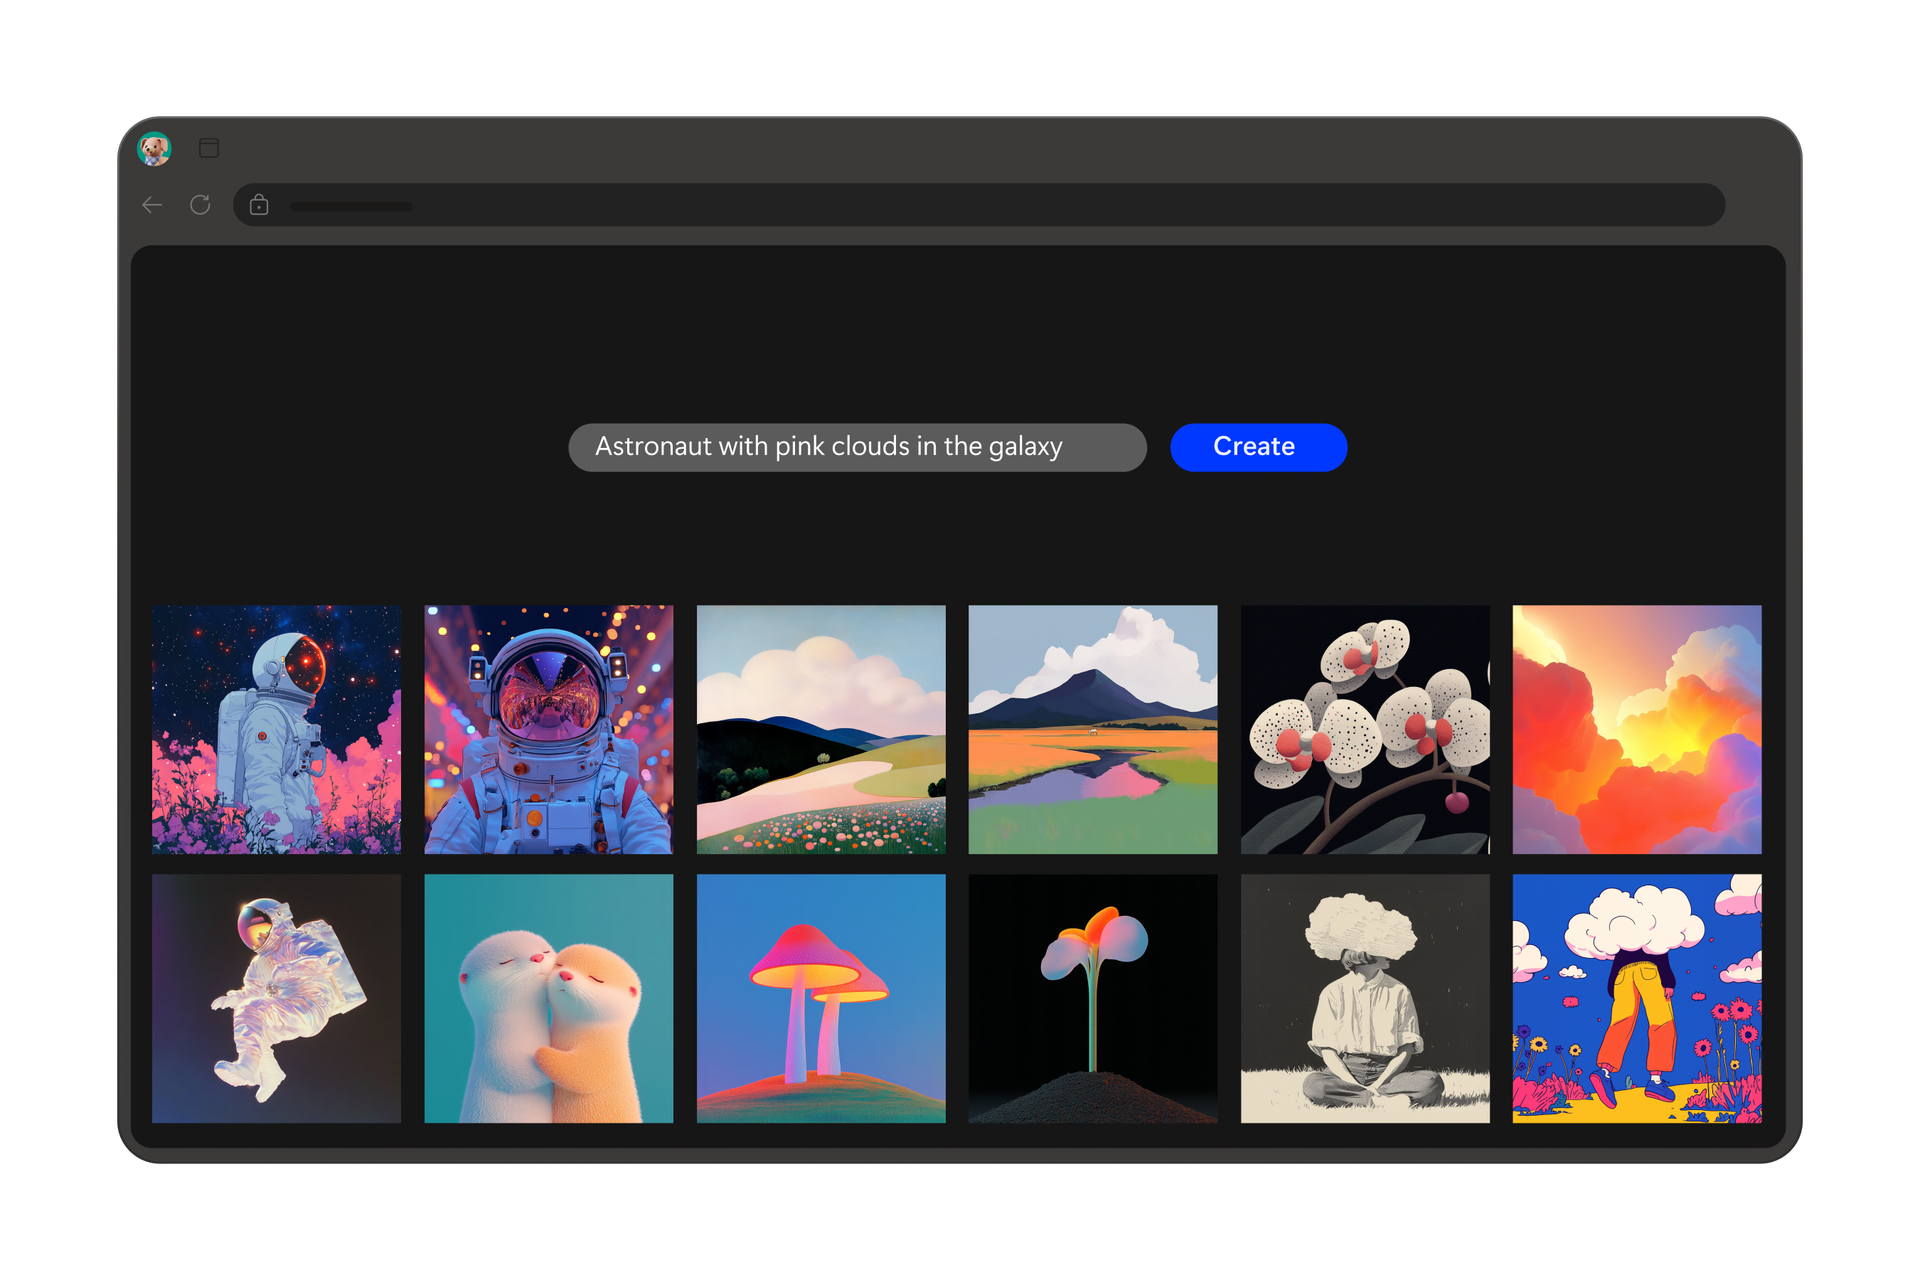
Task: Select the orange sunset clouds image
Action: 1636,729
